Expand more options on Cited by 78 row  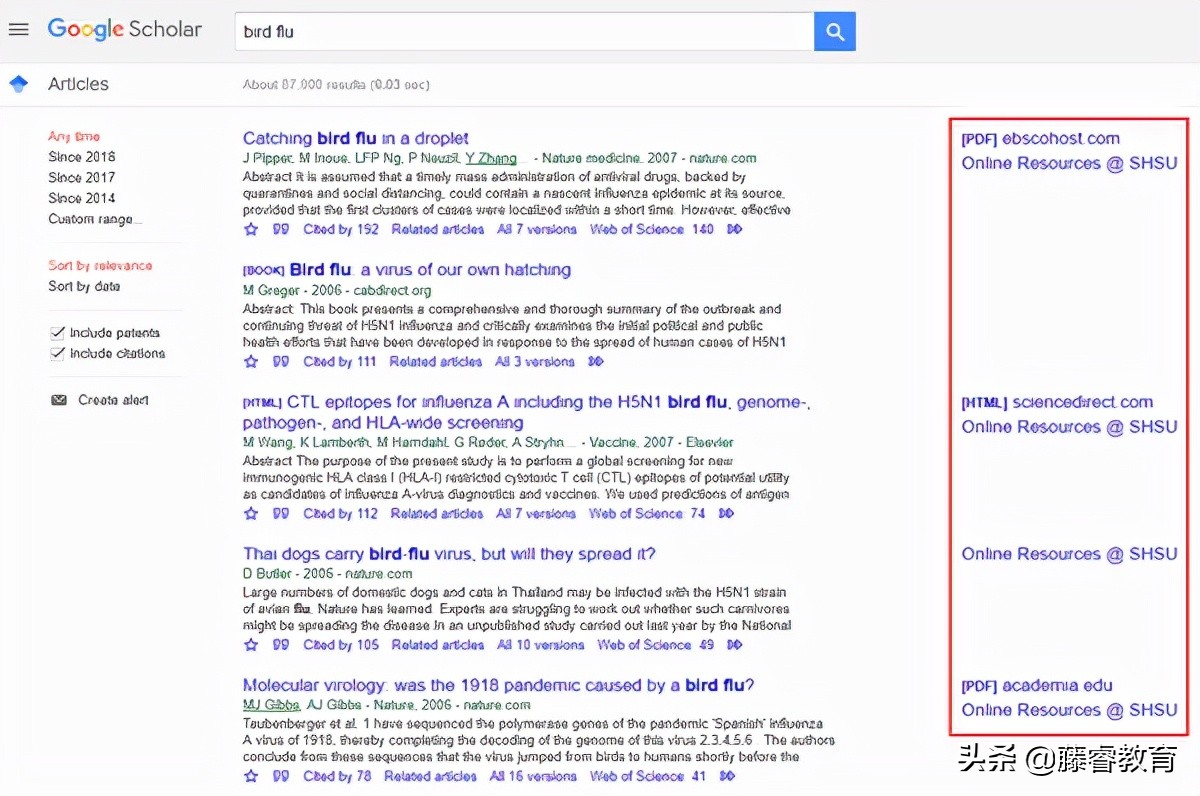click(727, 776)
